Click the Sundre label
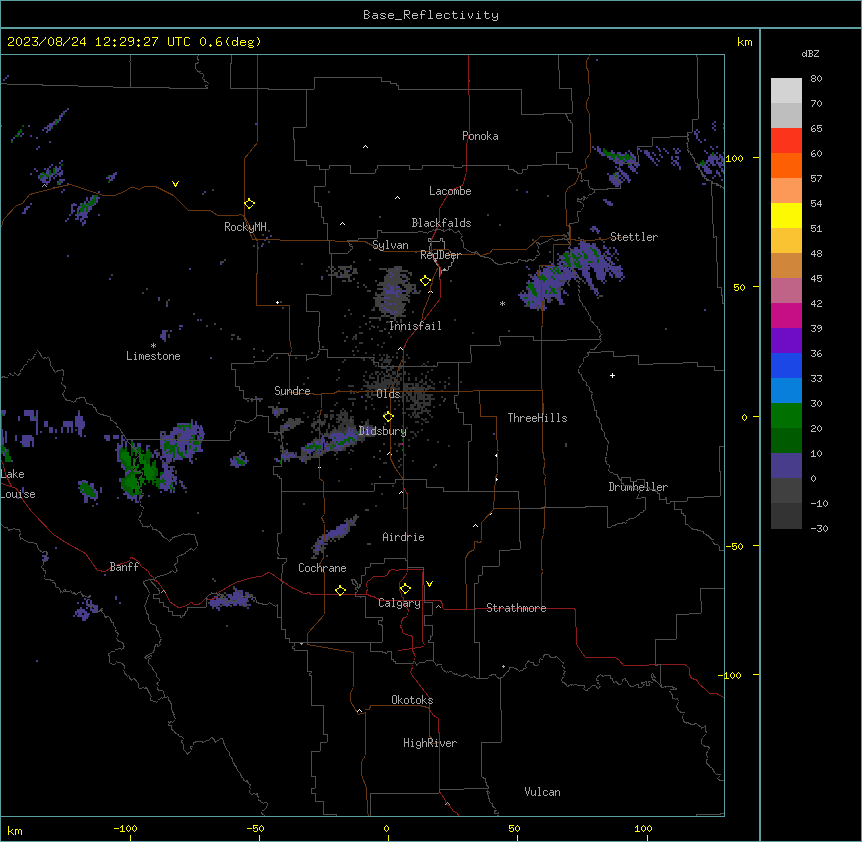This screenshot has height=842, width=862. (292, 391)
